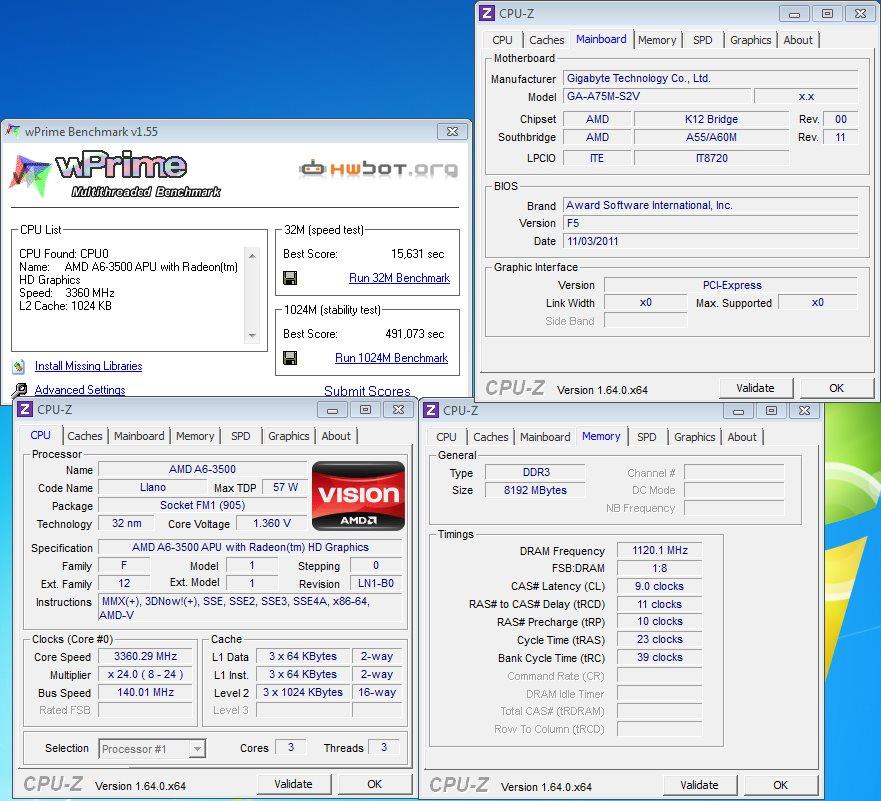
Task: Close the wPrime Benchmark window
Action: (452, 131)
